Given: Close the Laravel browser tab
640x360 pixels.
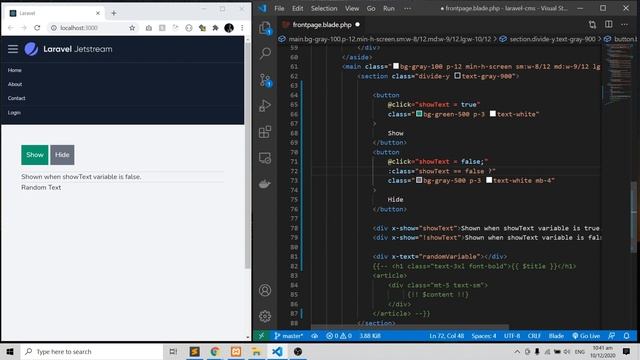Looking at the screenshot, I should (98, 13).
